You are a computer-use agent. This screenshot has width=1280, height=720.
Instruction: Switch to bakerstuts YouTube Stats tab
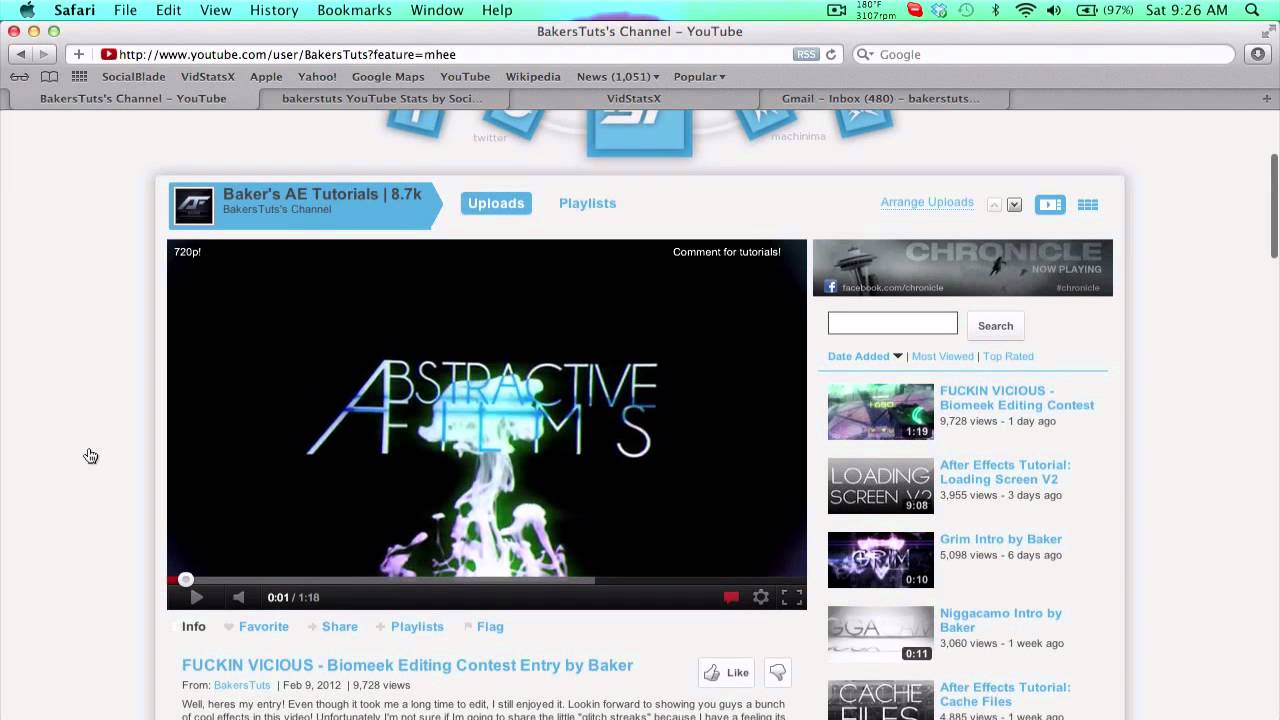pyautogui.click(x=382, y=98)
